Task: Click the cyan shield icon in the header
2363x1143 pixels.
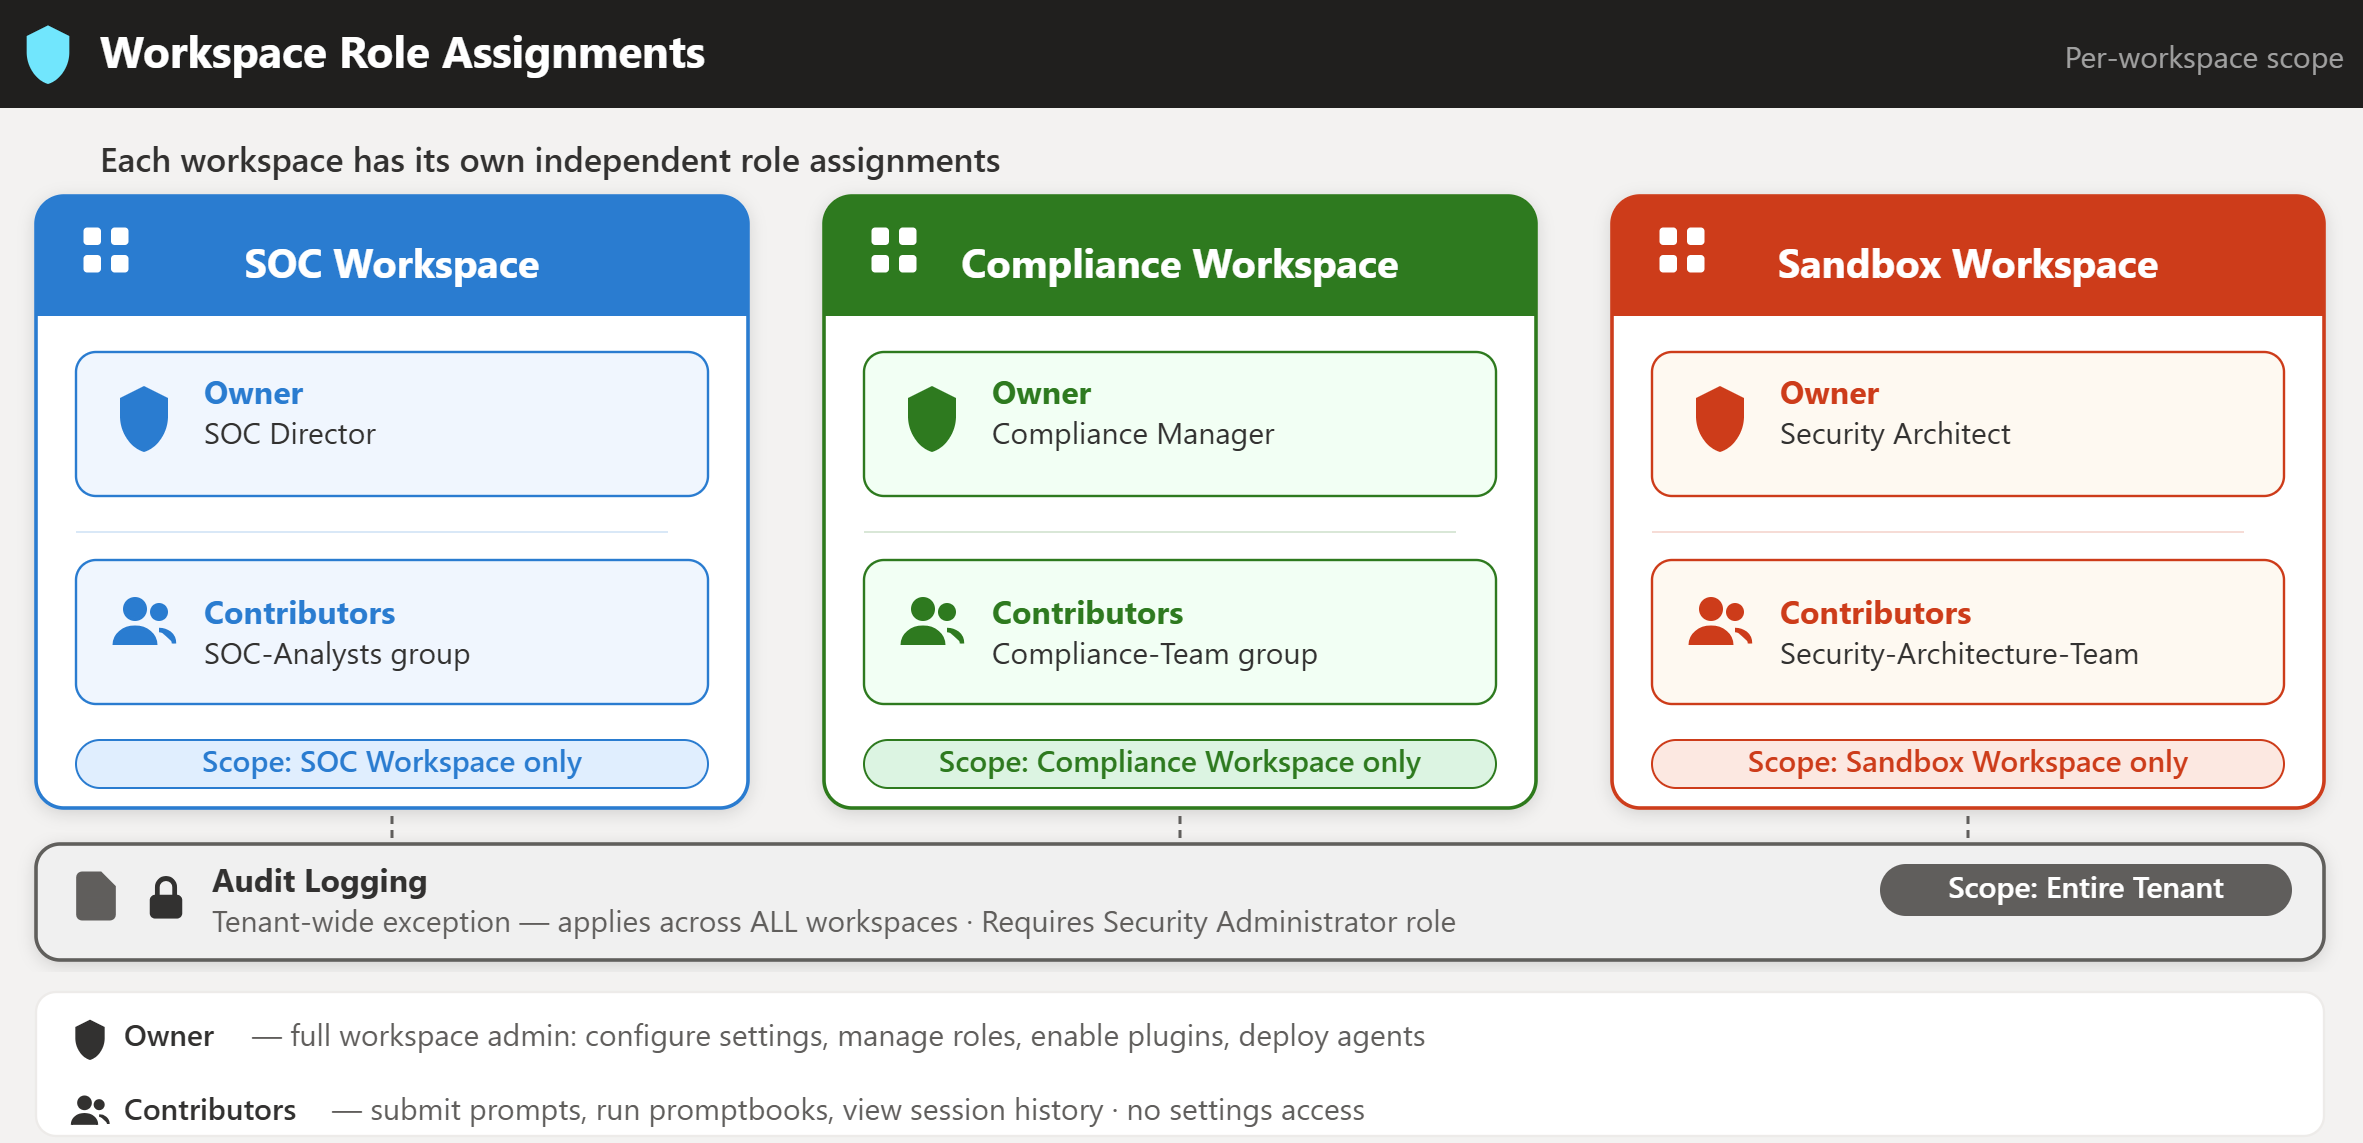Action: [48, 54]
